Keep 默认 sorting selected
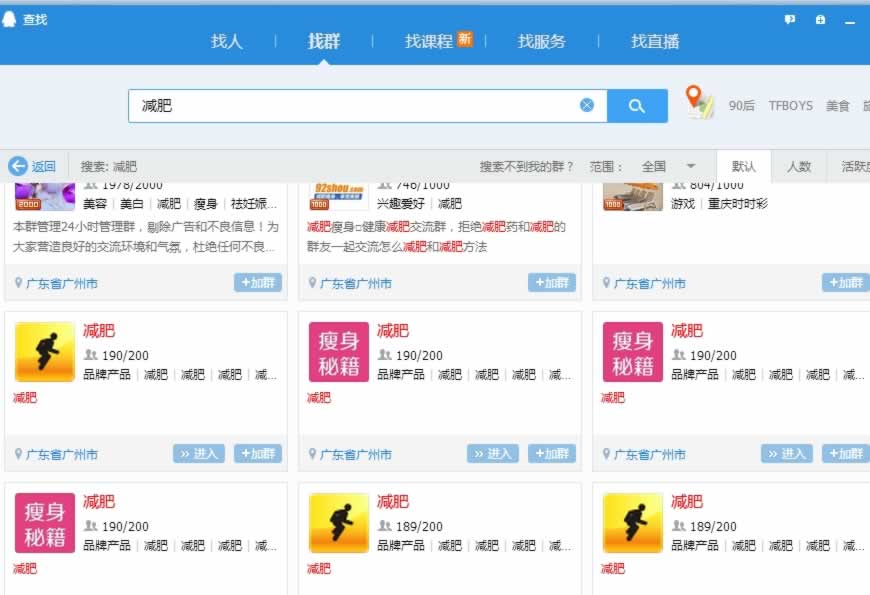 (746, 166)
